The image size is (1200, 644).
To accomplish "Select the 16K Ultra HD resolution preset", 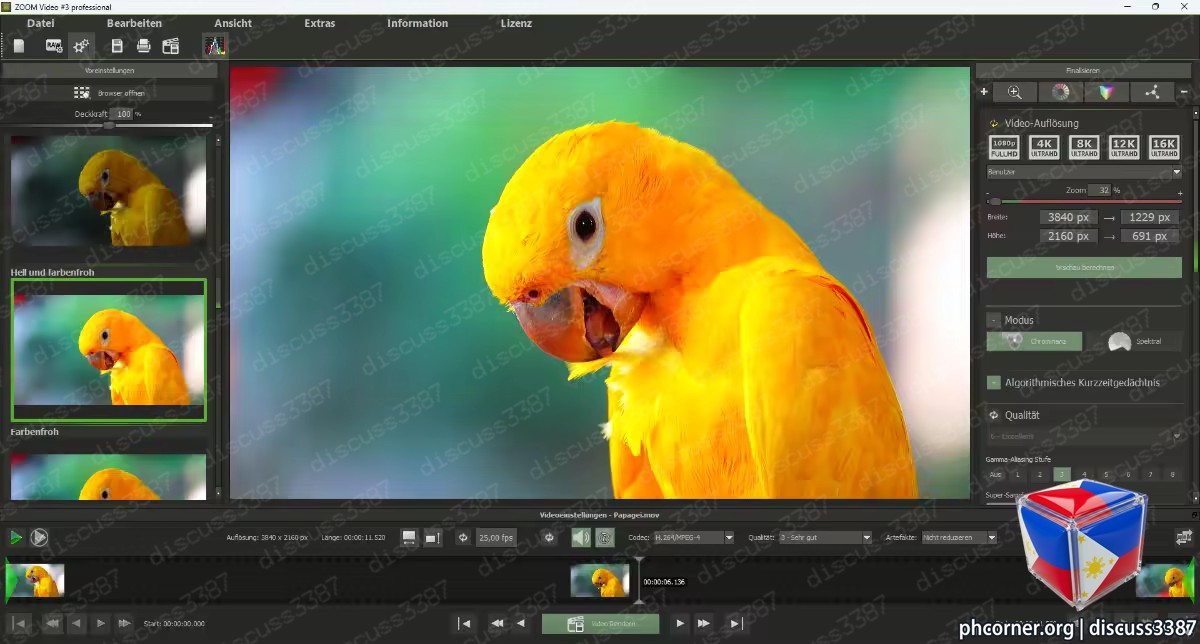I will pyautogui.click(x=1164, y=148).
